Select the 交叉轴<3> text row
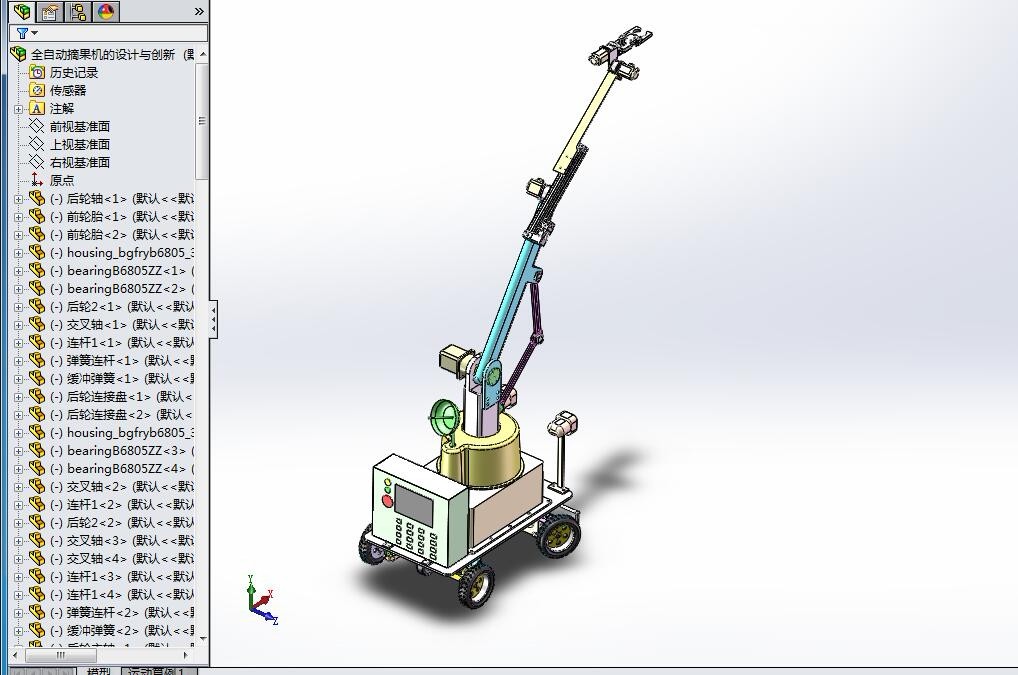 122,541
